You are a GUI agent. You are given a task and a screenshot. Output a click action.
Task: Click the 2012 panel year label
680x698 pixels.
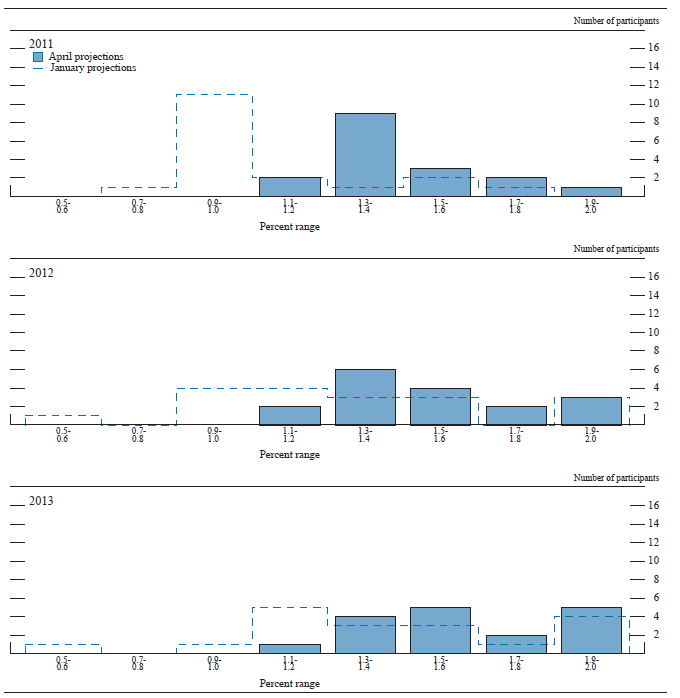(41, 273)
